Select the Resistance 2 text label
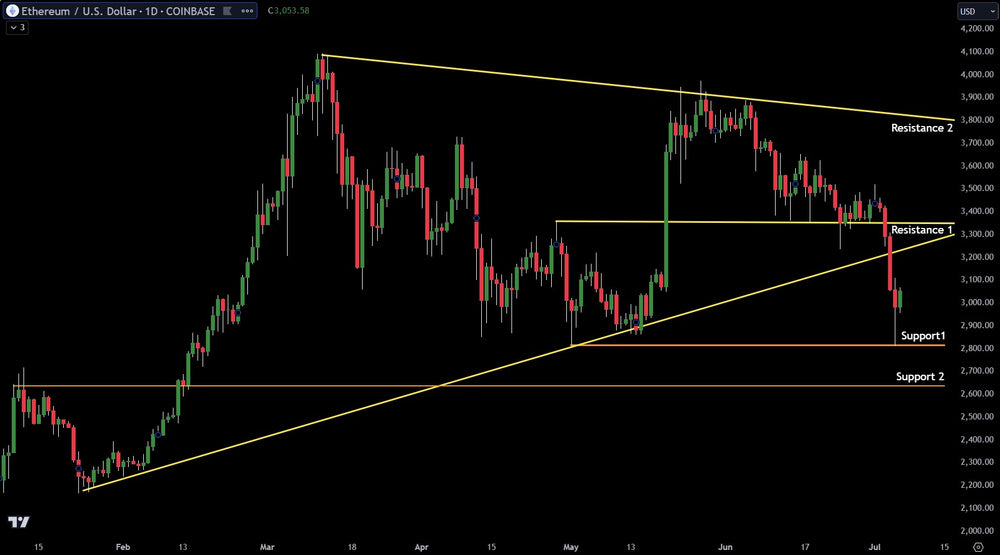 921,128
